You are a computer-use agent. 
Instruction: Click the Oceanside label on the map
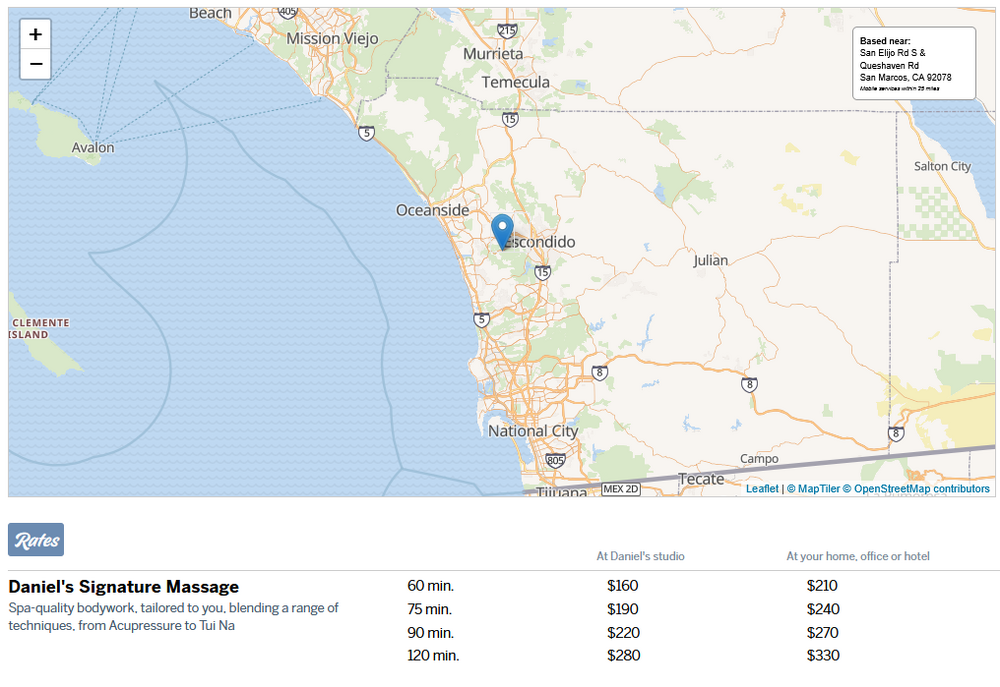pos(432,210)
